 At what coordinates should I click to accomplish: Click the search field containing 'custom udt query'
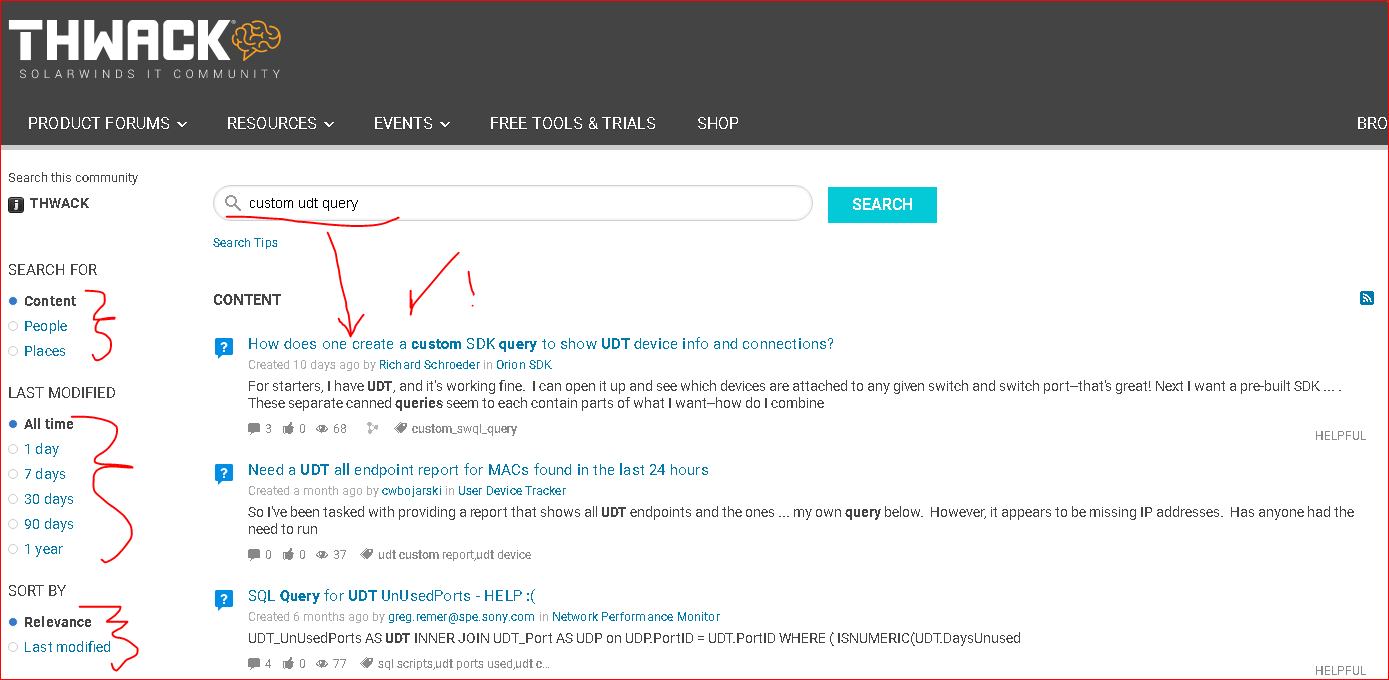[513, 203]
